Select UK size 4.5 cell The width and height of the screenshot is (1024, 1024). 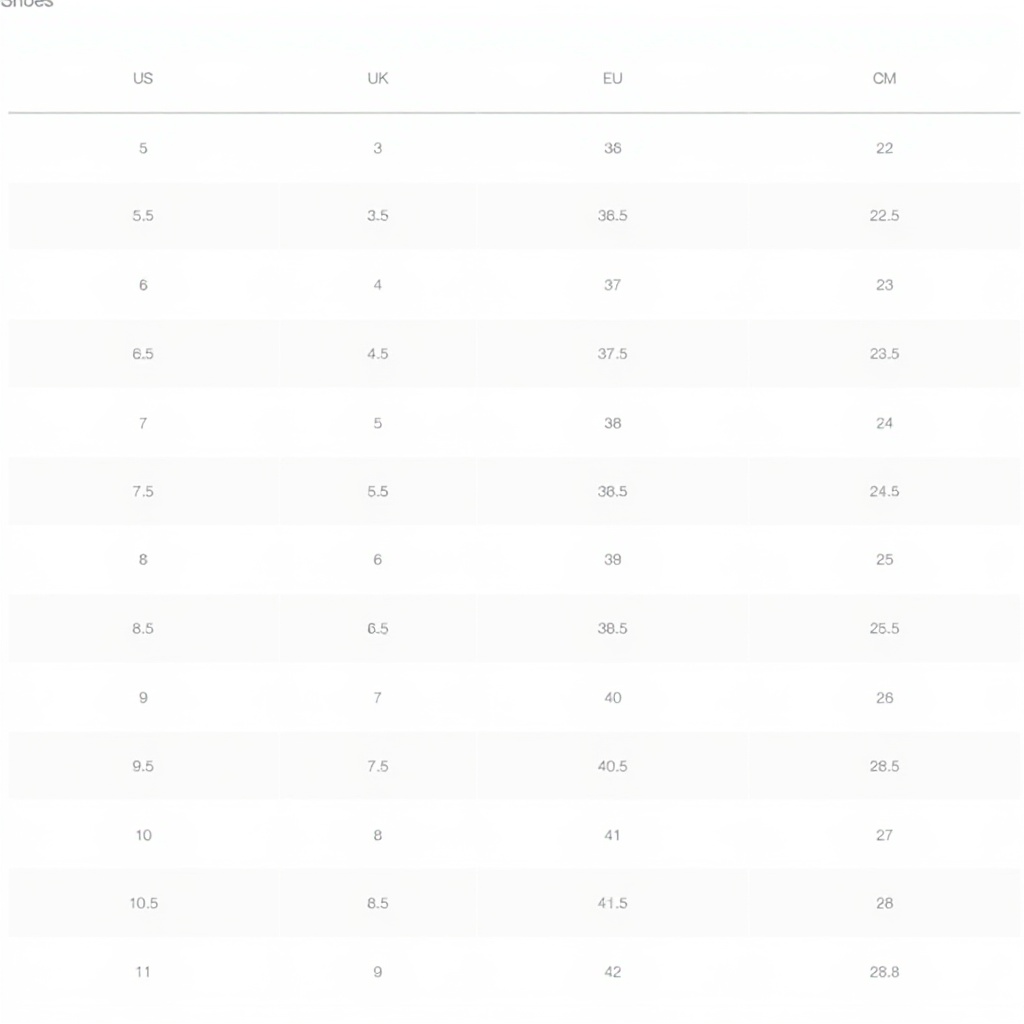(377, 354)
